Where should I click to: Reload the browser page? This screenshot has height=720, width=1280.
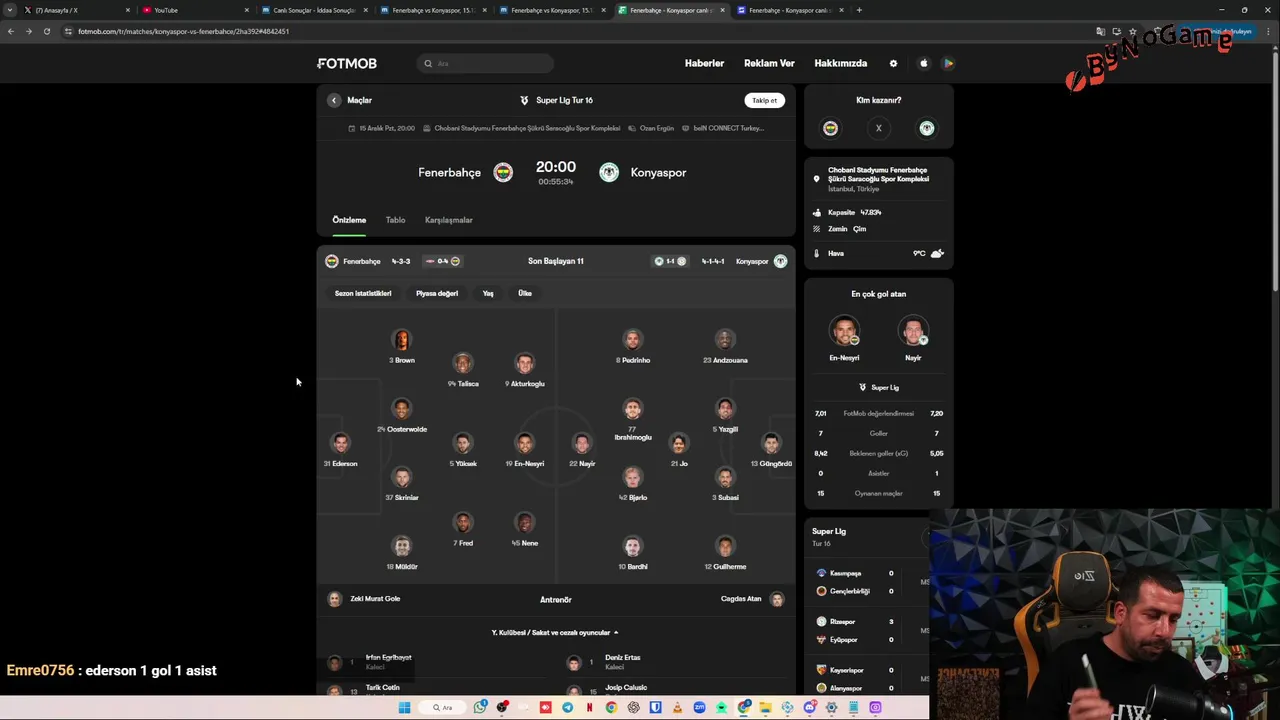coord(46,31)
